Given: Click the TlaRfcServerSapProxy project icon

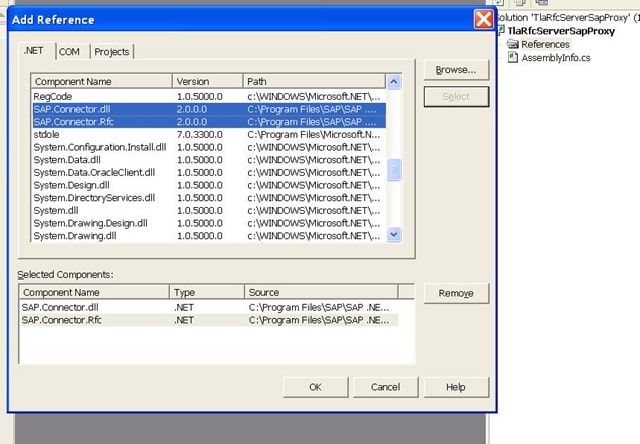Looking at the screenshot, I should click(x=500, y=30).
